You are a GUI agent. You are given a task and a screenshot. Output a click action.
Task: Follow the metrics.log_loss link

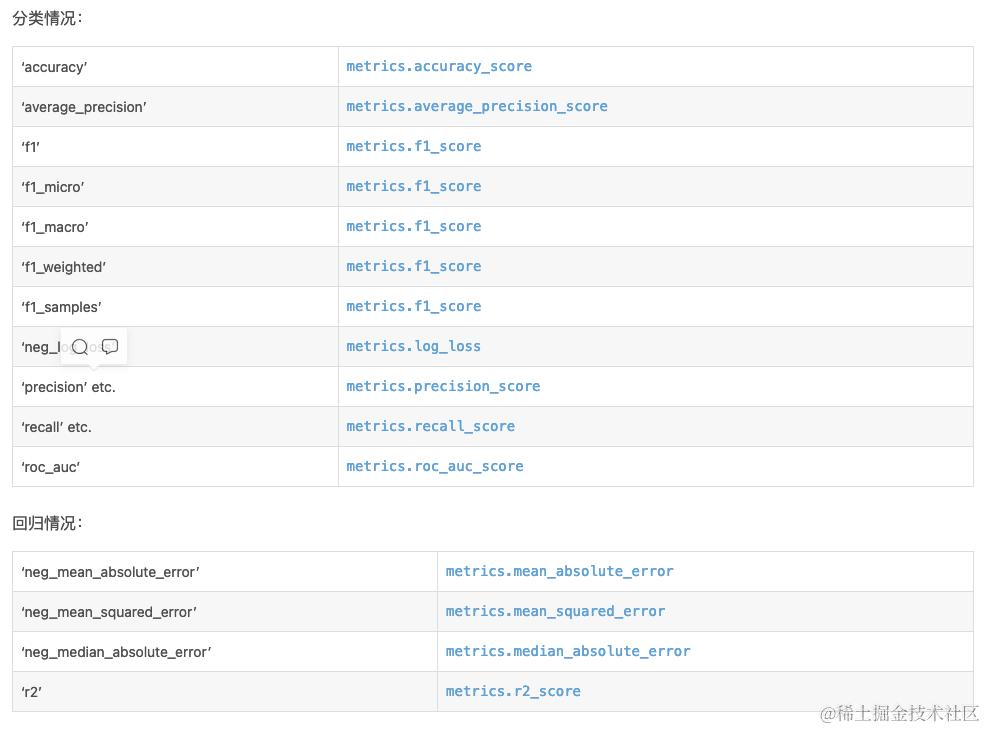[x=413, y=346]
